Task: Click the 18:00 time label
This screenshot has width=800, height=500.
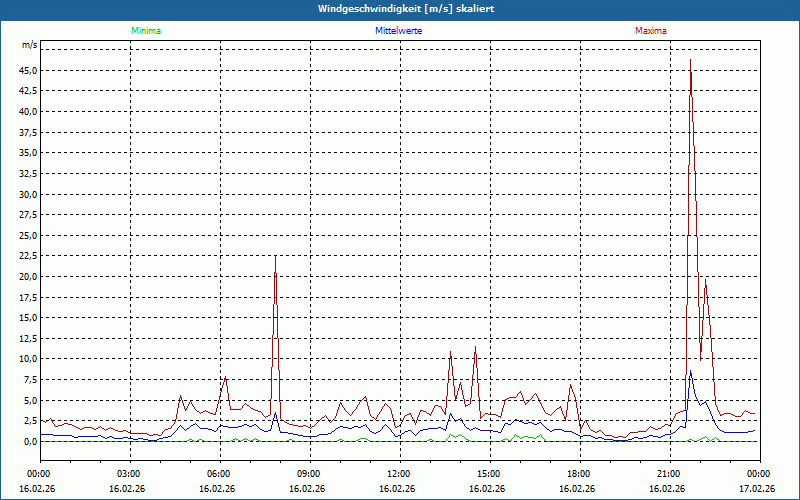Action: click(577, 474)
